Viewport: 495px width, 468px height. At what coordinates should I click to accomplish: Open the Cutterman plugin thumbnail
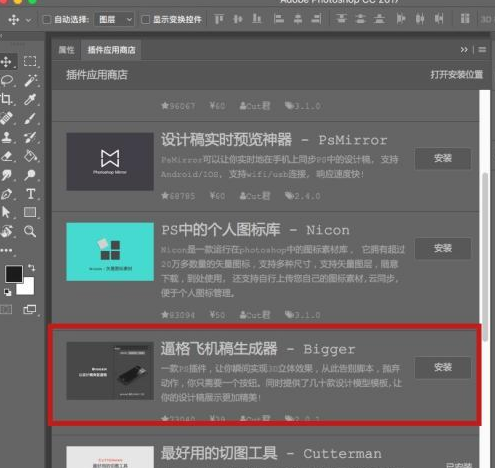(110, 457)
